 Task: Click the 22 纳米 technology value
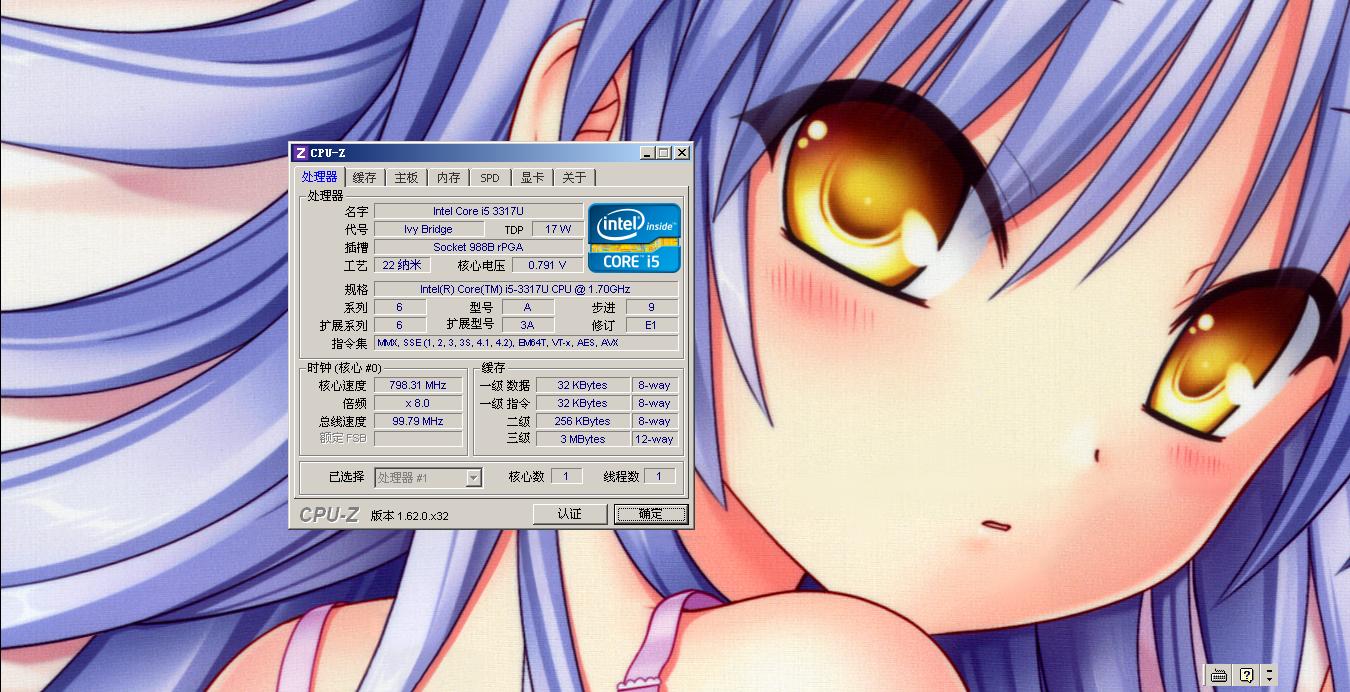tap(402, 265)
